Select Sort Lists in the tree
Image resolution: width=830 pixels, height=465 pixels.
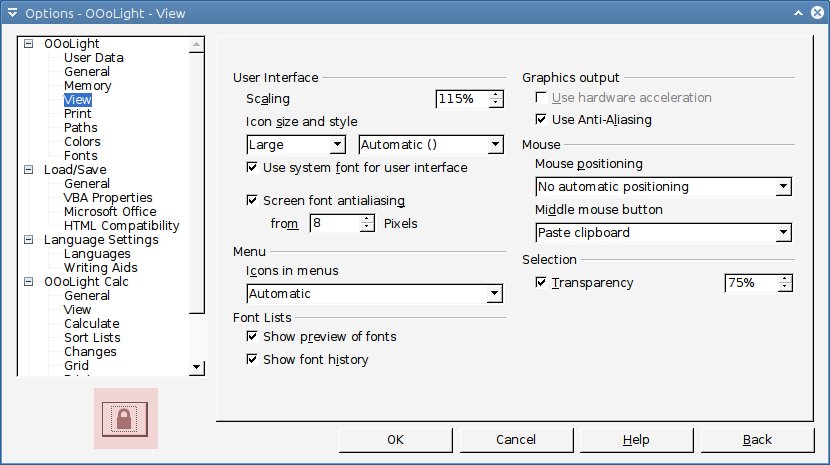[92, 337]
